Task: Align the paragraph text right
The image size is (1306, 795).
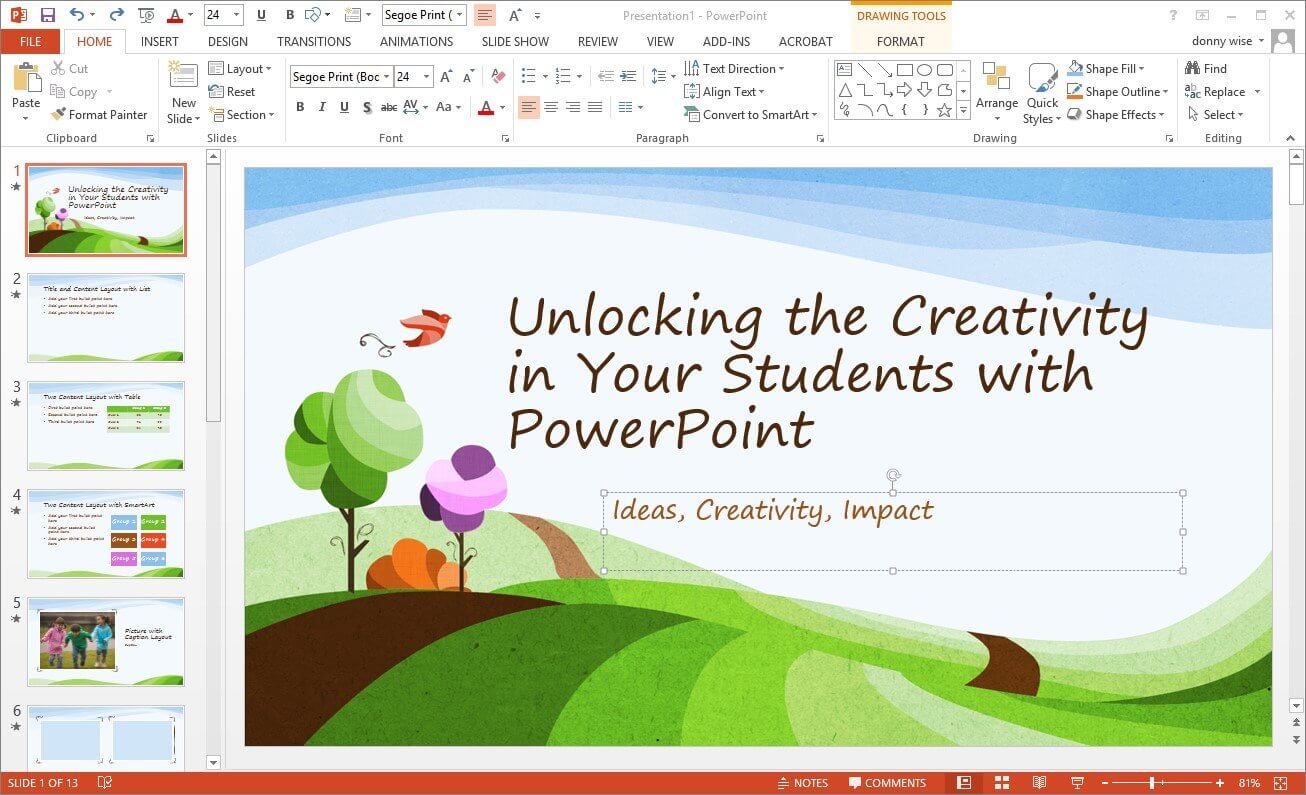Action: 573,107
